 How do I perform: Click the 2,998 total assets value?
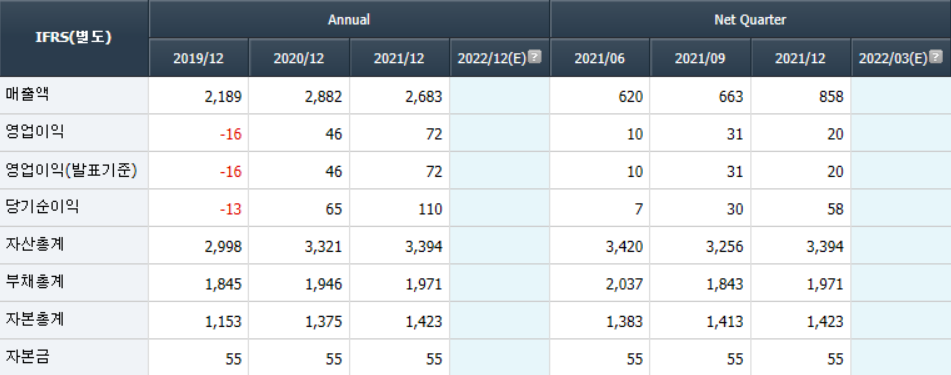pyautogui.click(x=224, y=247)
